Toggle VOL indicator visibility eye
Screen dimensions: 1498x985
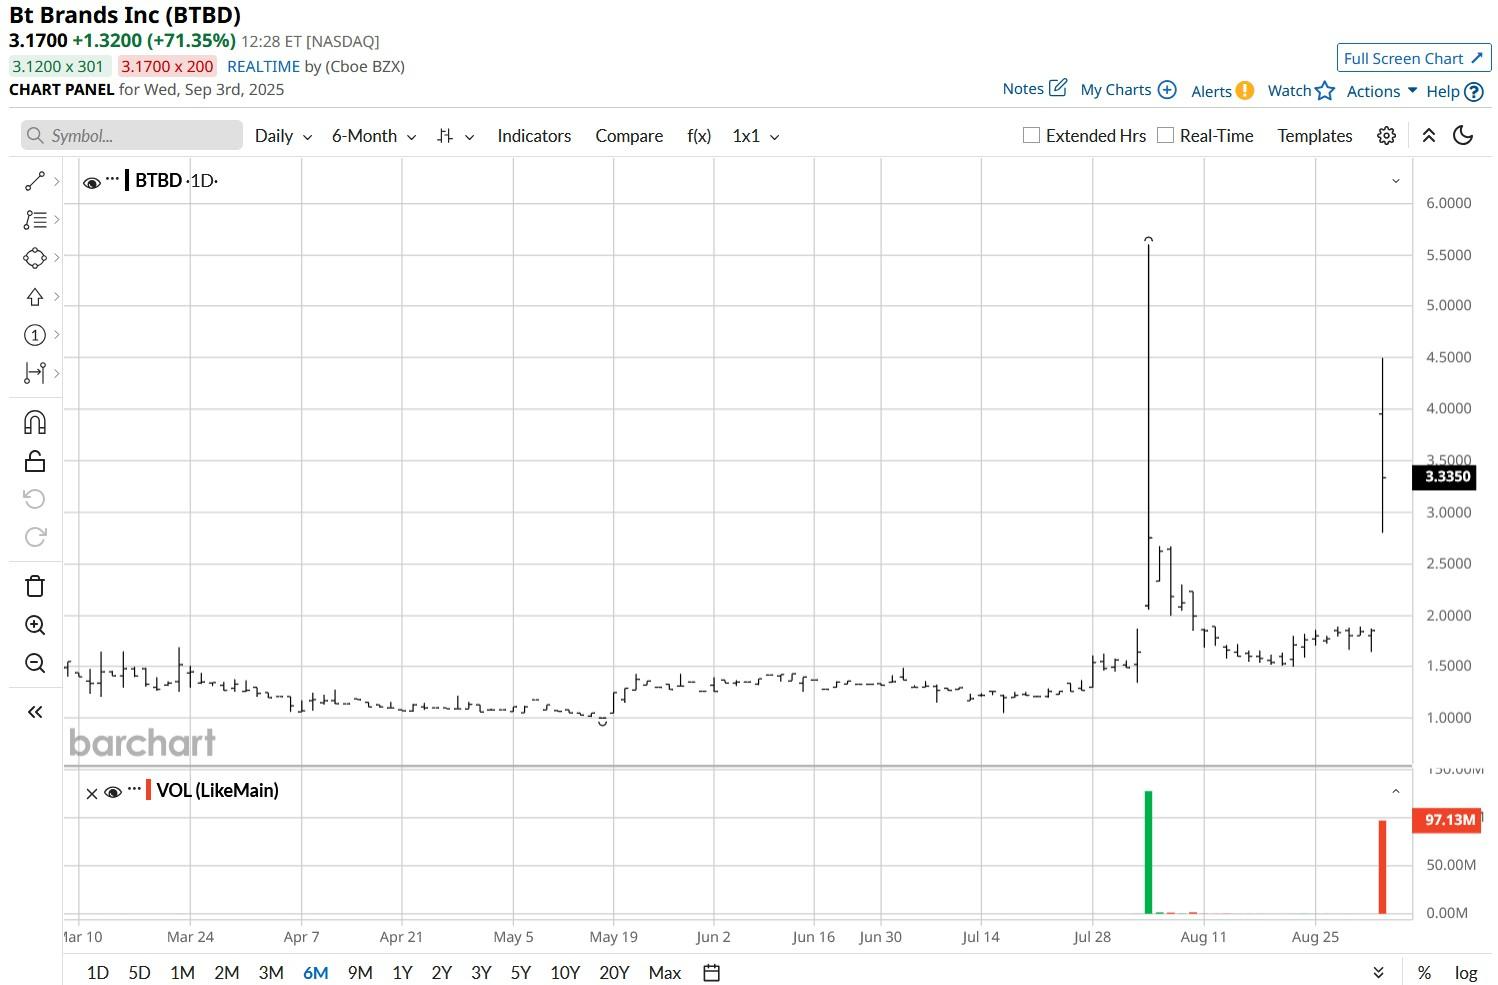click(113, 792)
